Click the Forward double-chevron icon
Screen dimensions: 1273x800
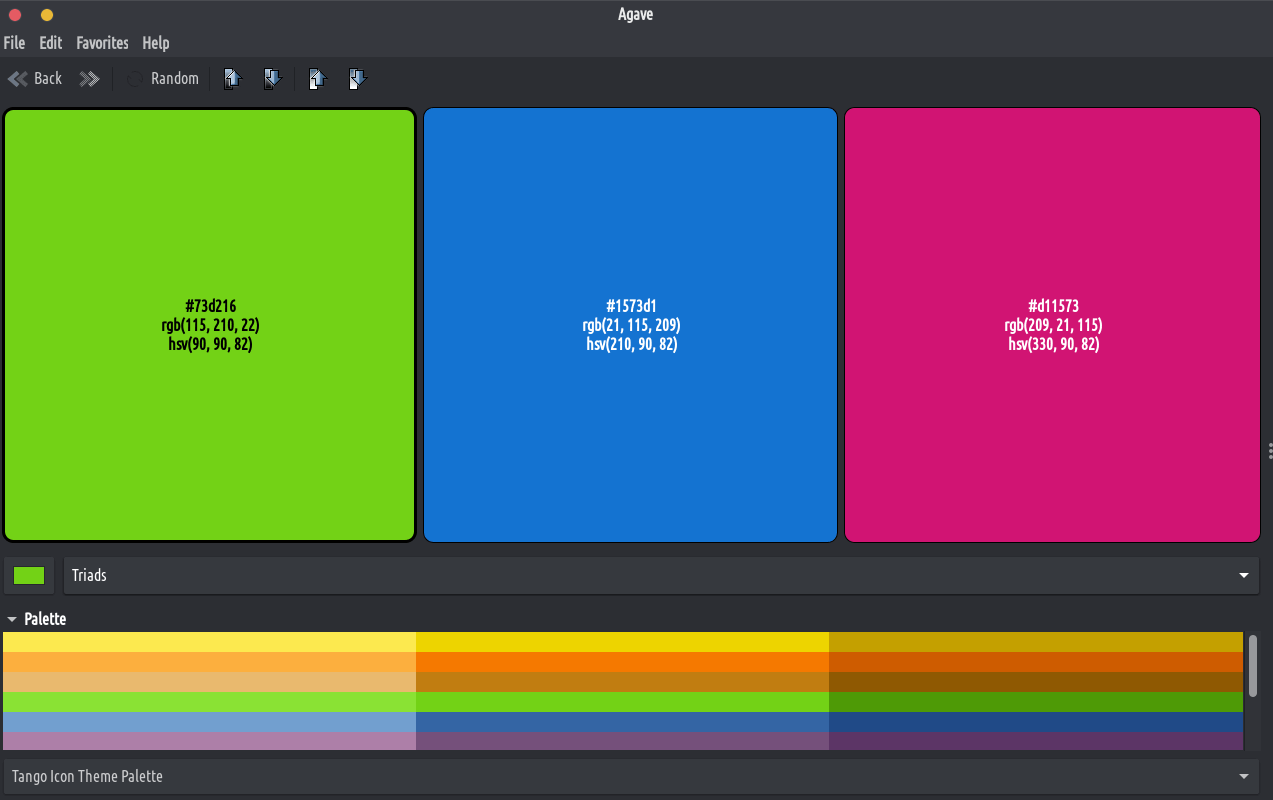(90, 79)
